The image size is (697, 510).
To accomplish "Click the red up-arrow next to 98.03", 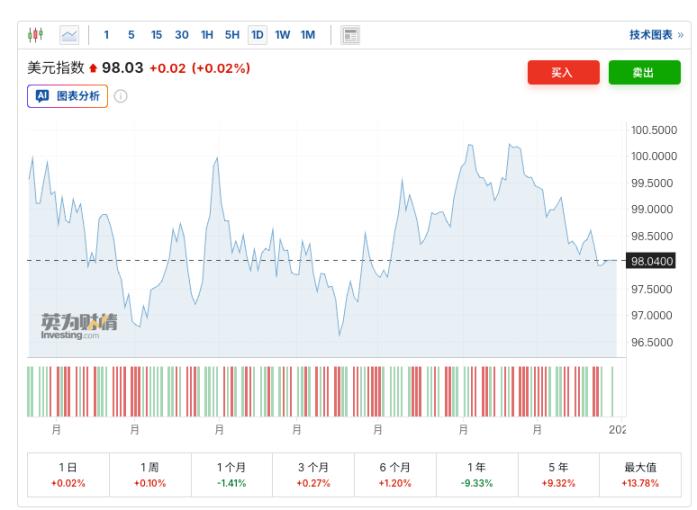I will [93, 69].
